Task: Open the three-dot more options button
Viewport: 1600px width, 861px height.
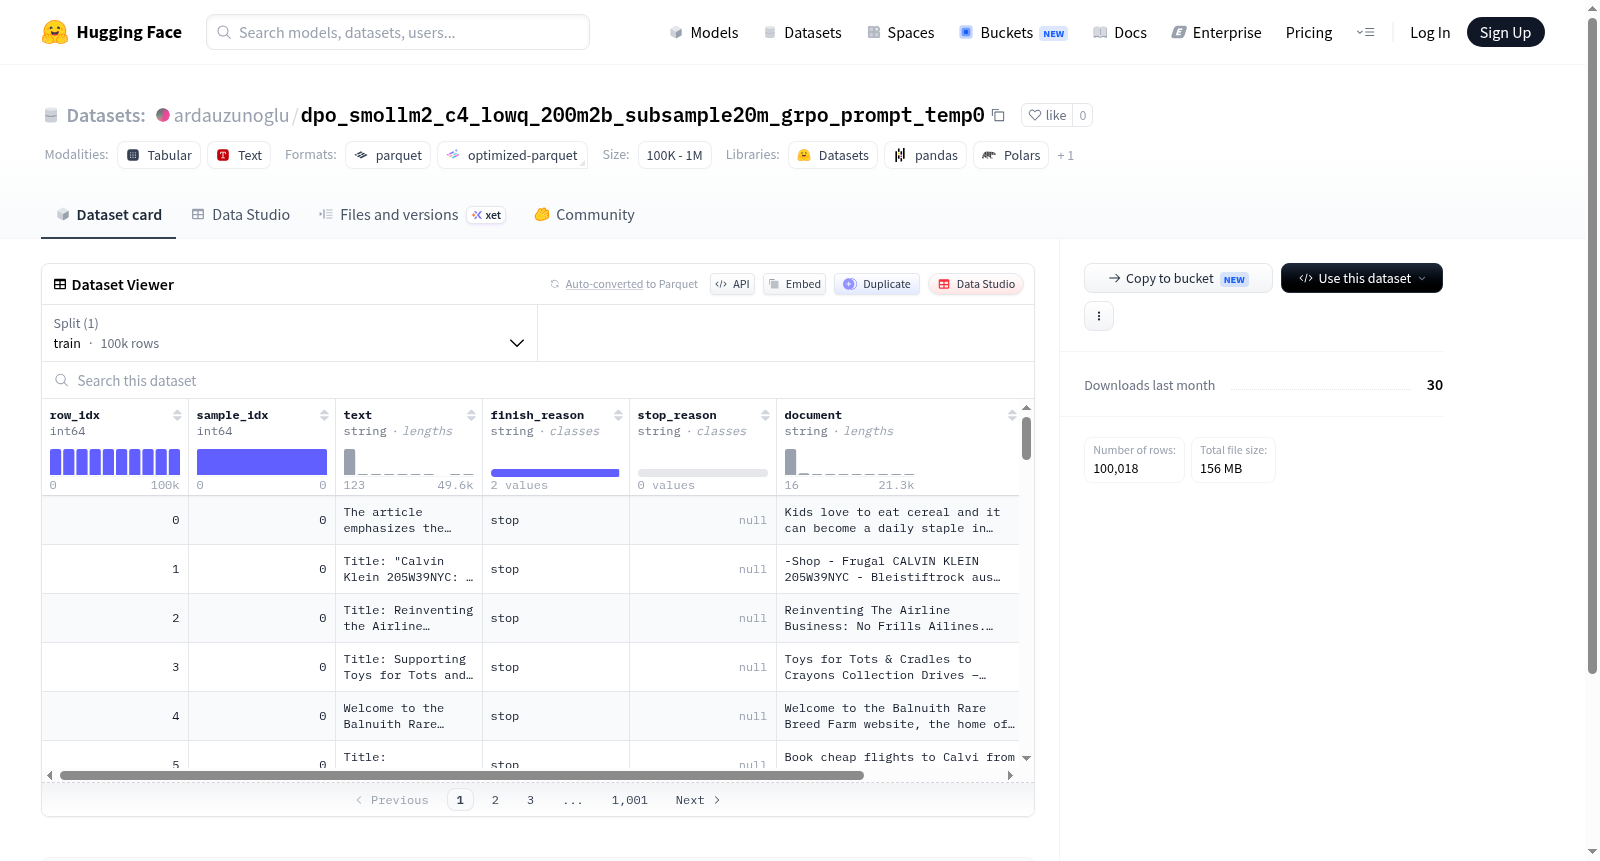Action: [1099, 316]
